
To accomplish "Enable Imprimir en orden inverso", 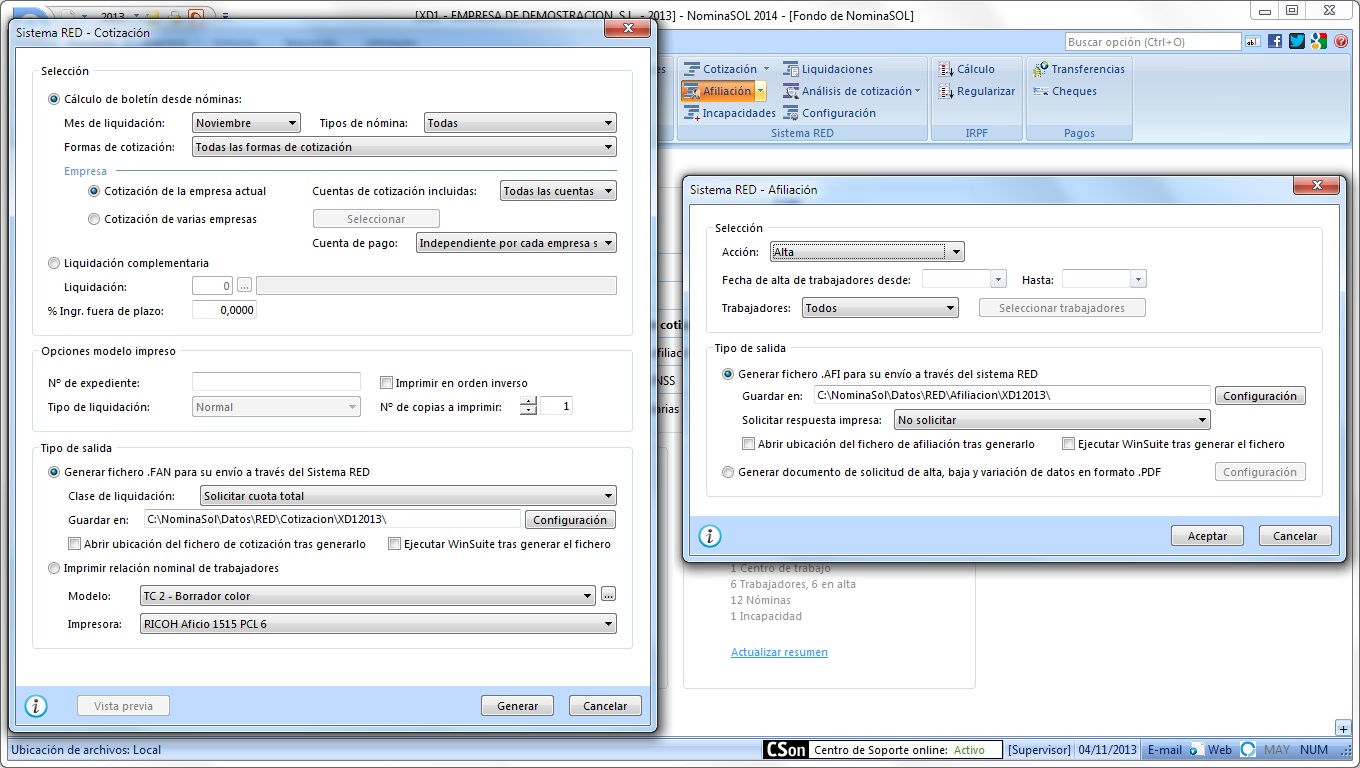I will 386,383.
